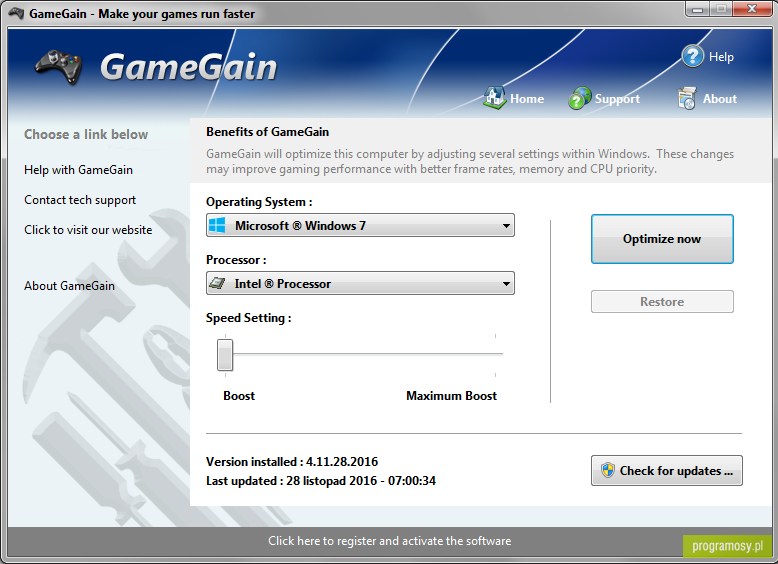778x564 pixels.
Task: Open the About GameGain sidebar link
Action: (69, 286)
